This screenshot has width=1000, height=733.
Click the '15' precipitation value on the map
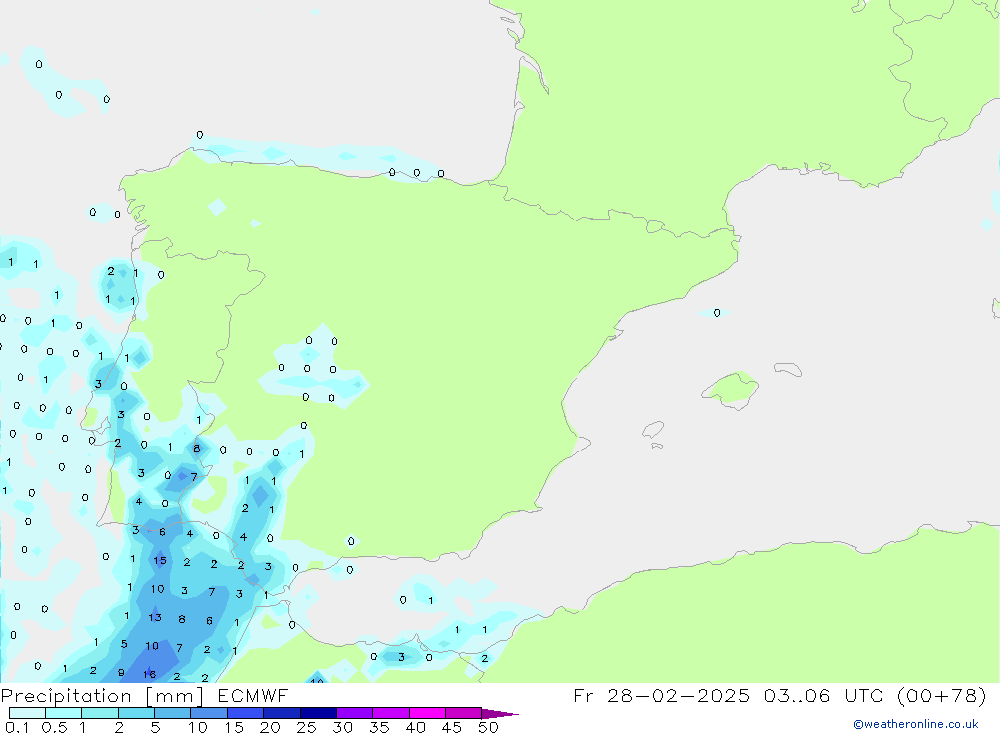159,561
